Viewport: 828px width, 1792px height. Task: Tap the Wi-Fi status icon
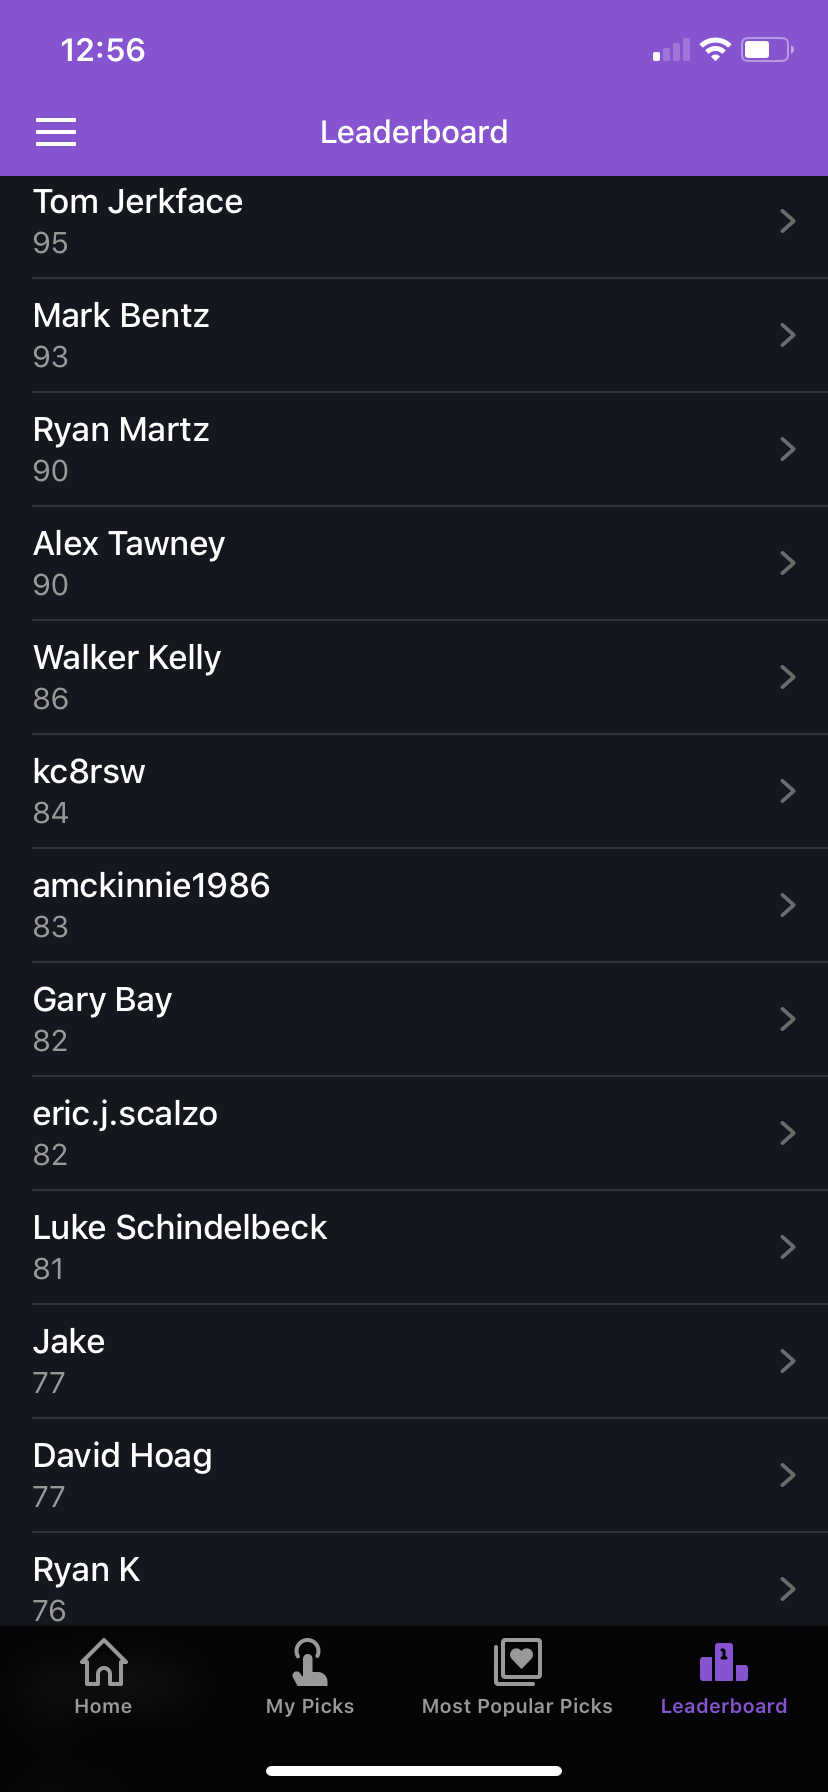pyautogui.click(x=715, y=49)
